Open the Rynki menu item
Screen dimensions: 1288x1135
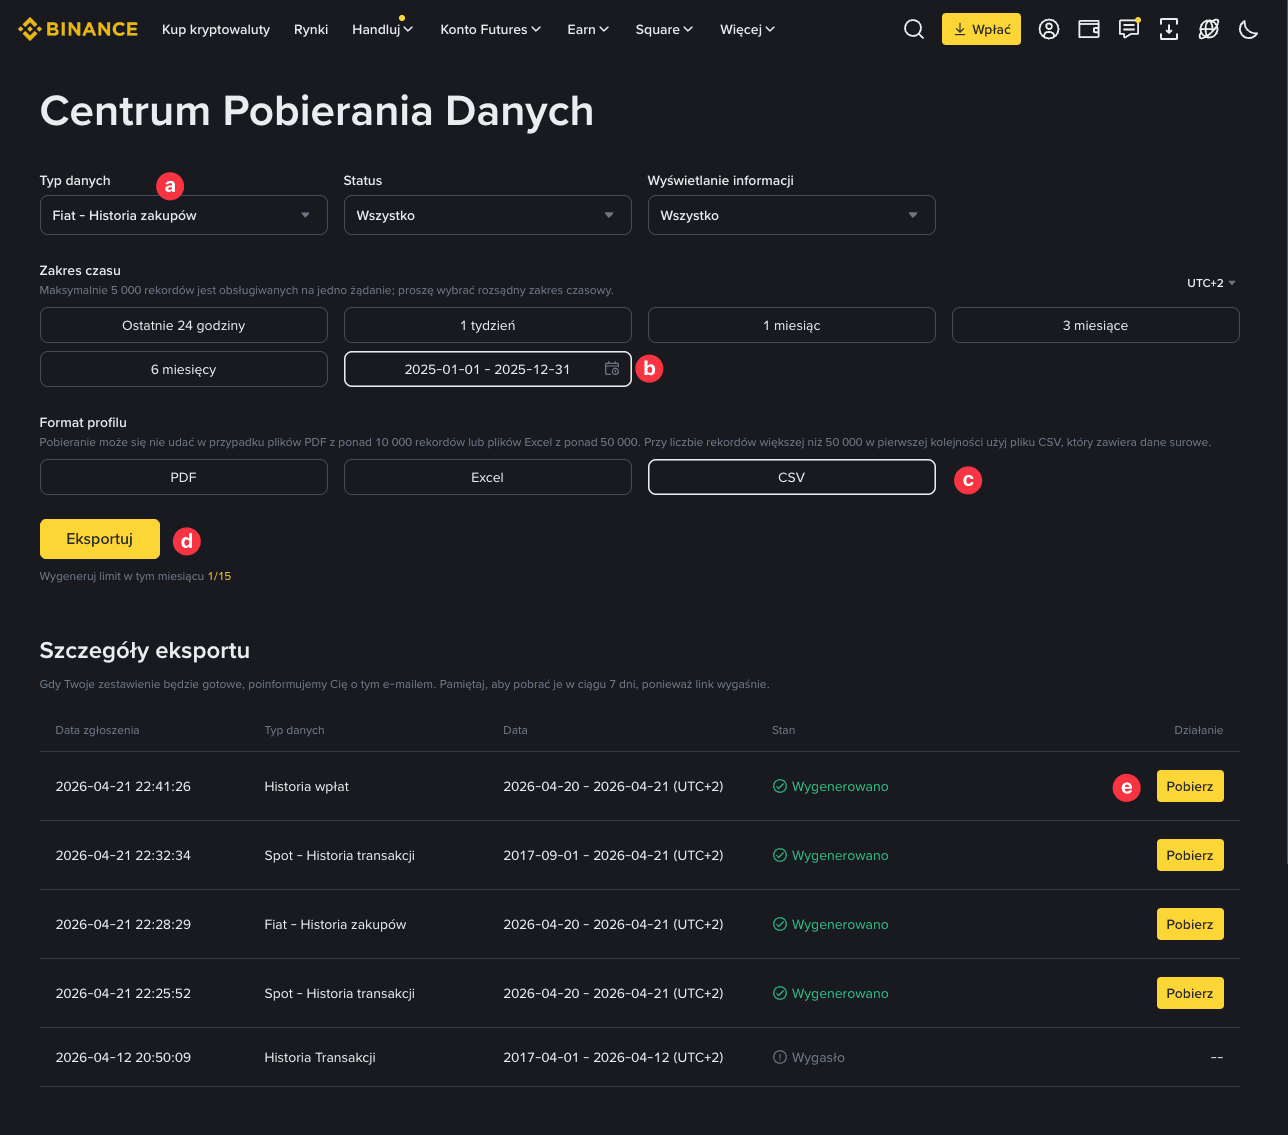coord(310,29)
